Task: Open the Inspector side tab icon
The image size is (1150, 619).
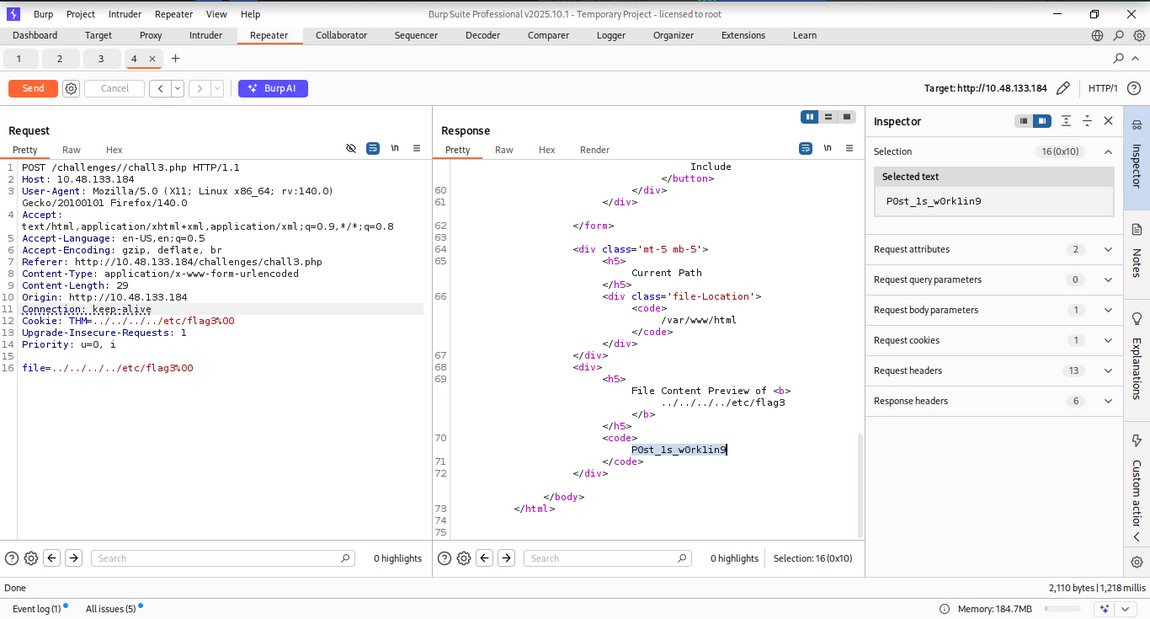Action: (1137, 125)
